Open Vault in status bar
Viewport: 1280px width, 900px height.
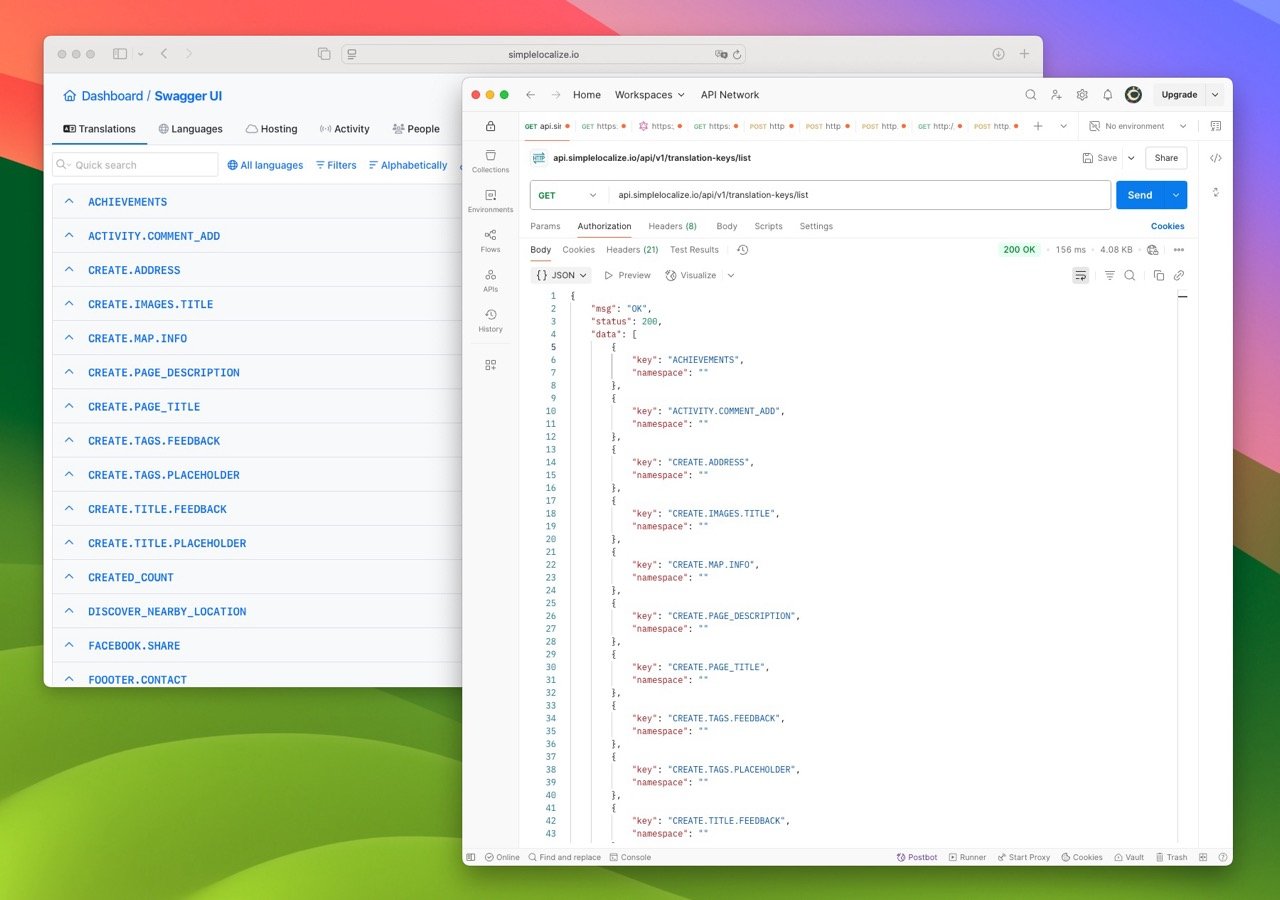click(x=1129, y=857)
